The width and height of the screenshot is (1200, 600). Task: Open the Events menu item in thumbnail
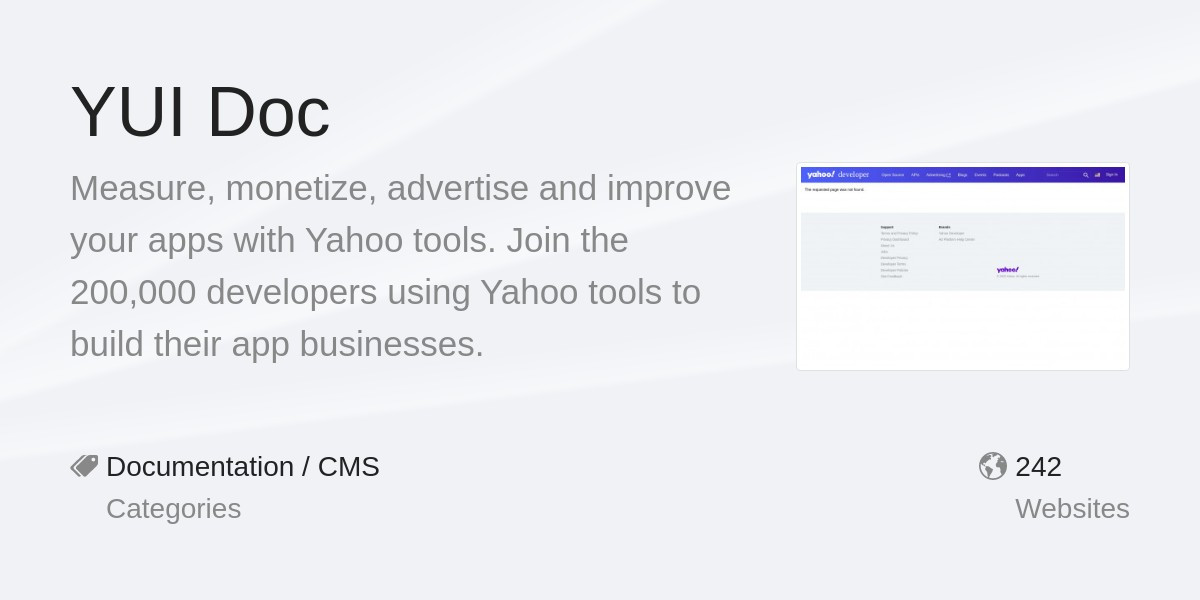(980, 175)
